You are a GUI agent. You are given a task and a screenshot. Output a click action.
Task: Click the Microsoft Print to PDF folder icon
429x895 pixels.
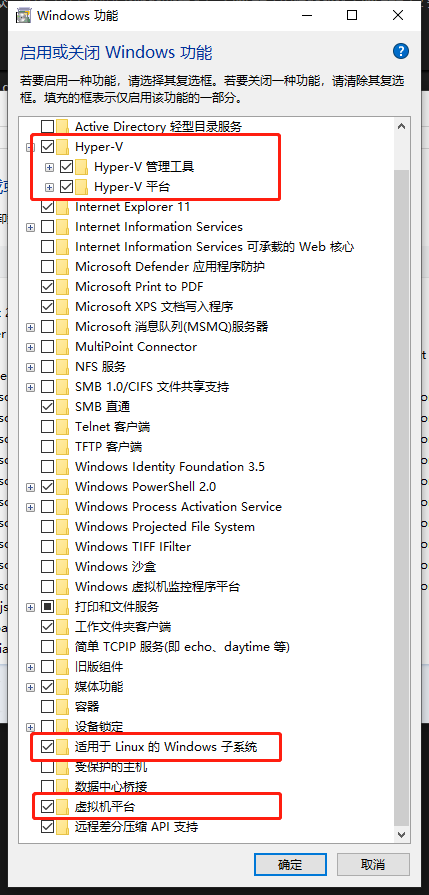[63, 287]
